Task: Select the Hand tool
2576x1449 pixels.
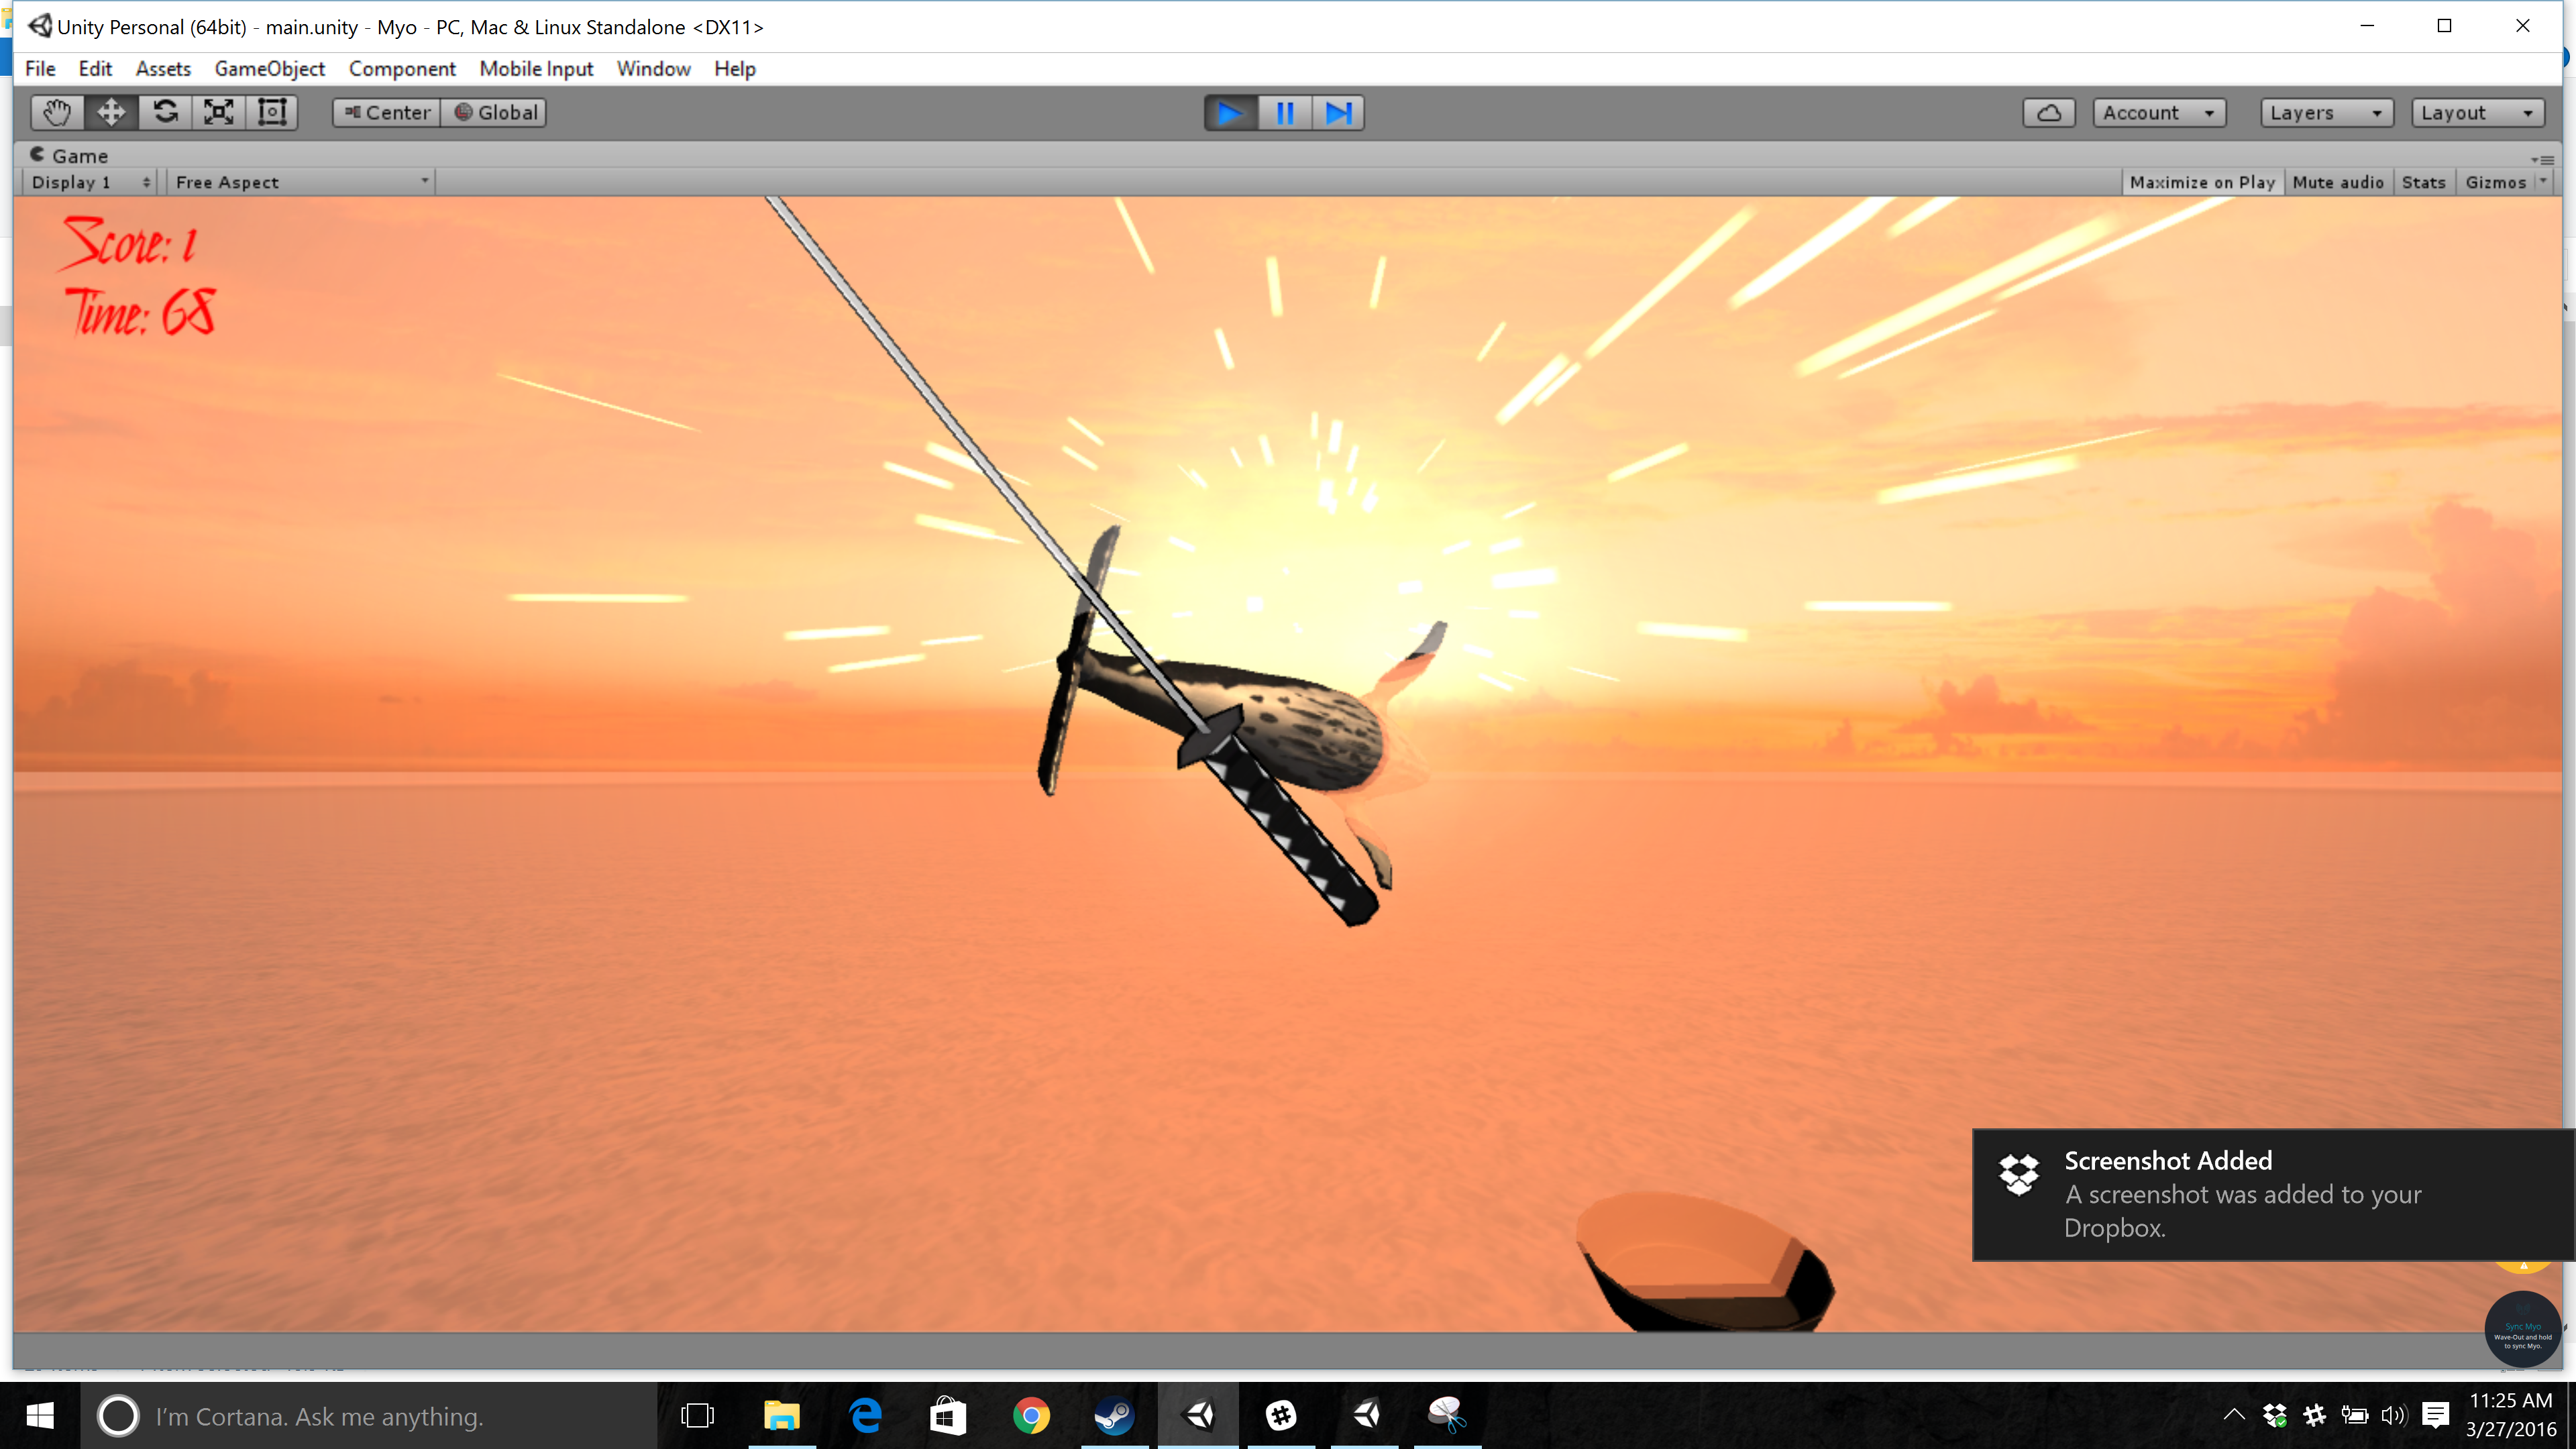Action: [x=57, y=112]
